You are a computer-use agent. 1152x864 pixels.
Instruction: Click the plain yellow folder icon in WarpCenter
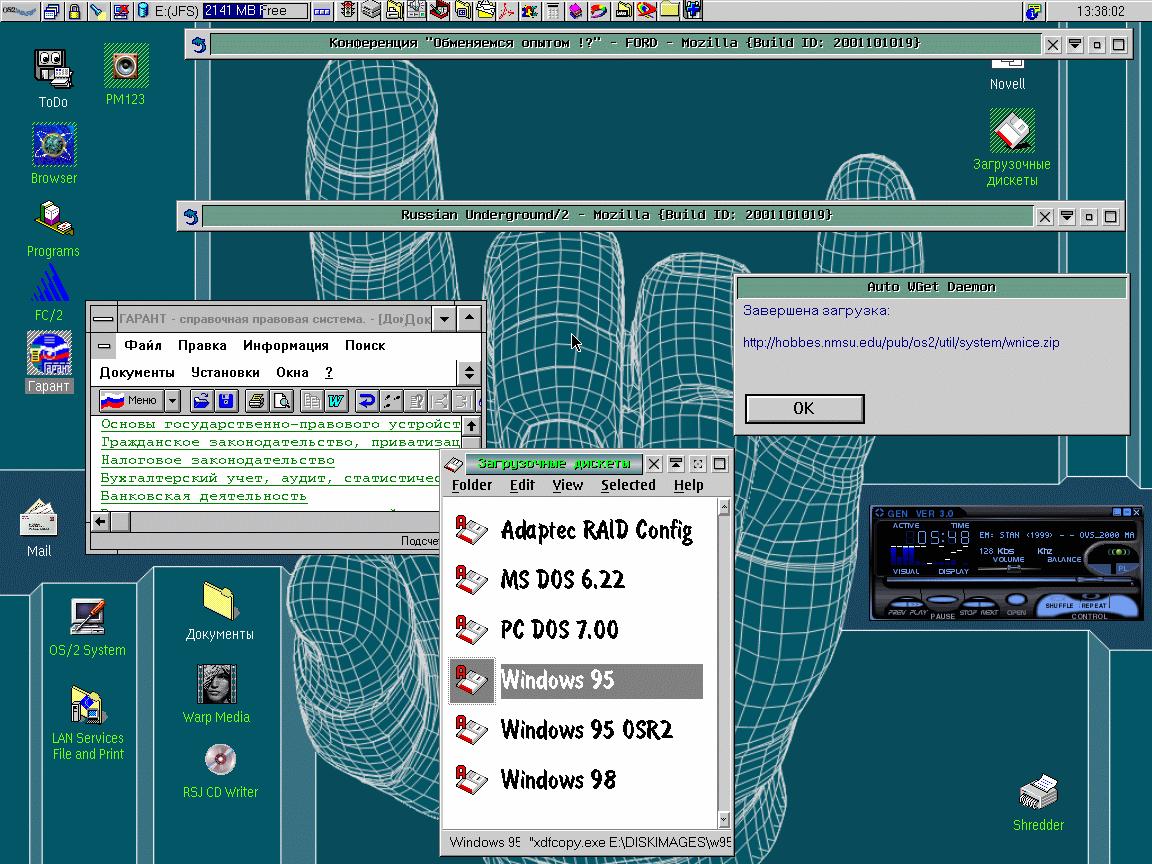(670, 10)
